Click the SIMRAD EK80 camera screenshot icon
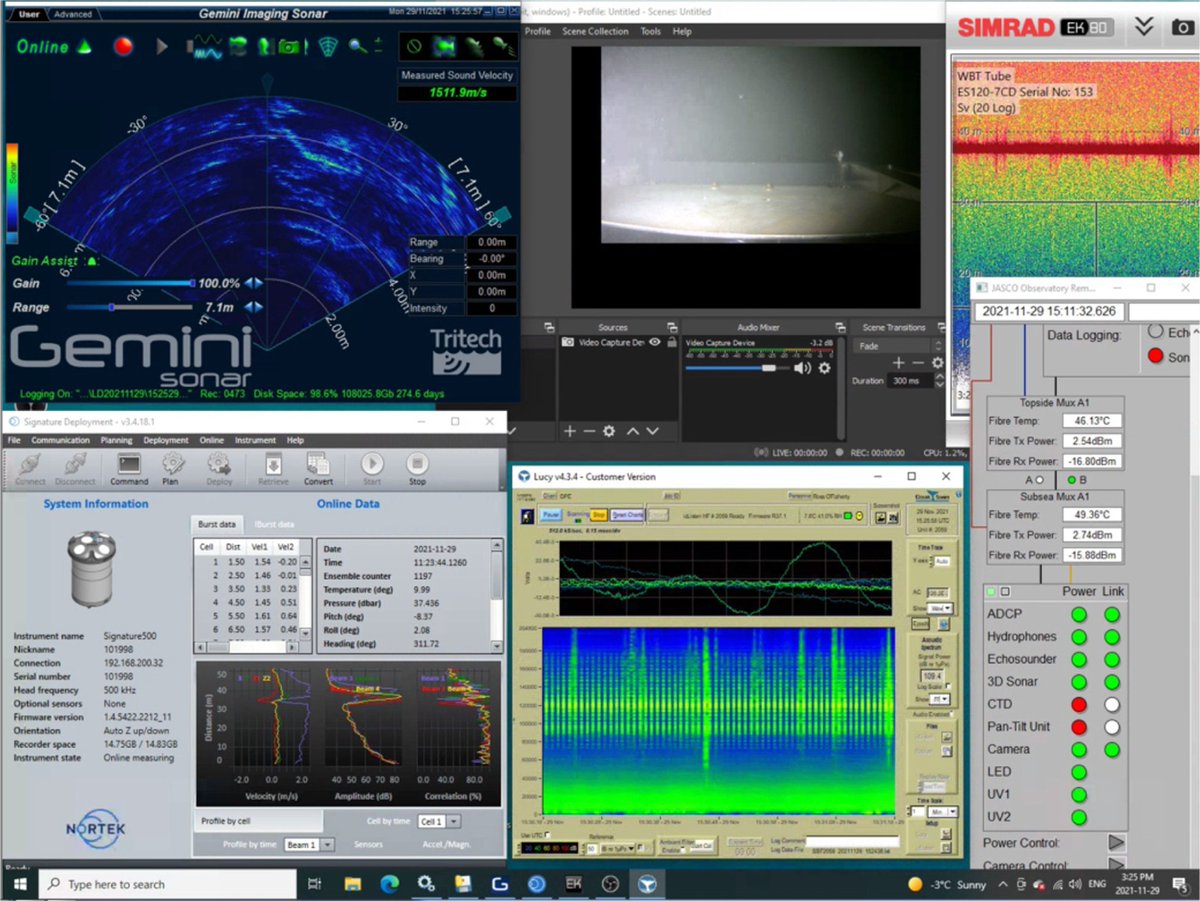The width and height of the screenshot is (1200, 901). click(1182, 27)
